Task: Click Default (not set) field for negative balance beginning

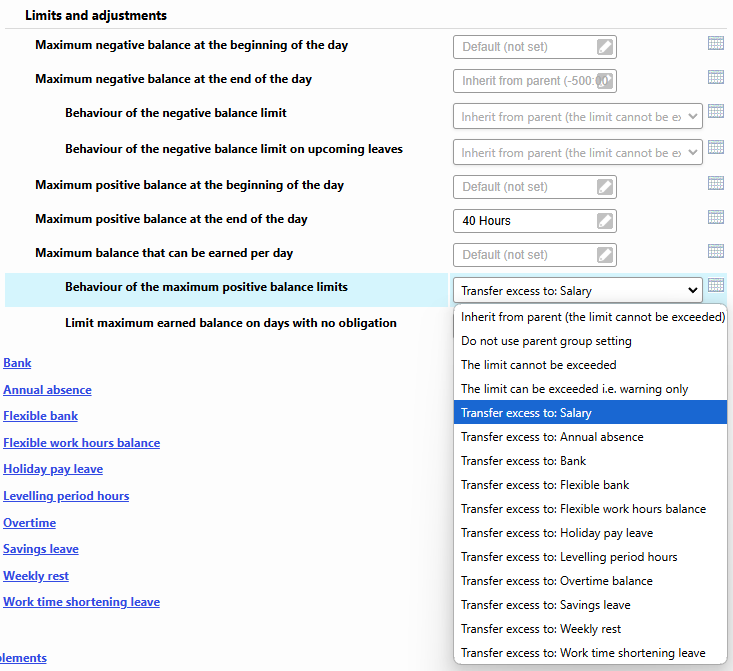Action: pos(535,47)
